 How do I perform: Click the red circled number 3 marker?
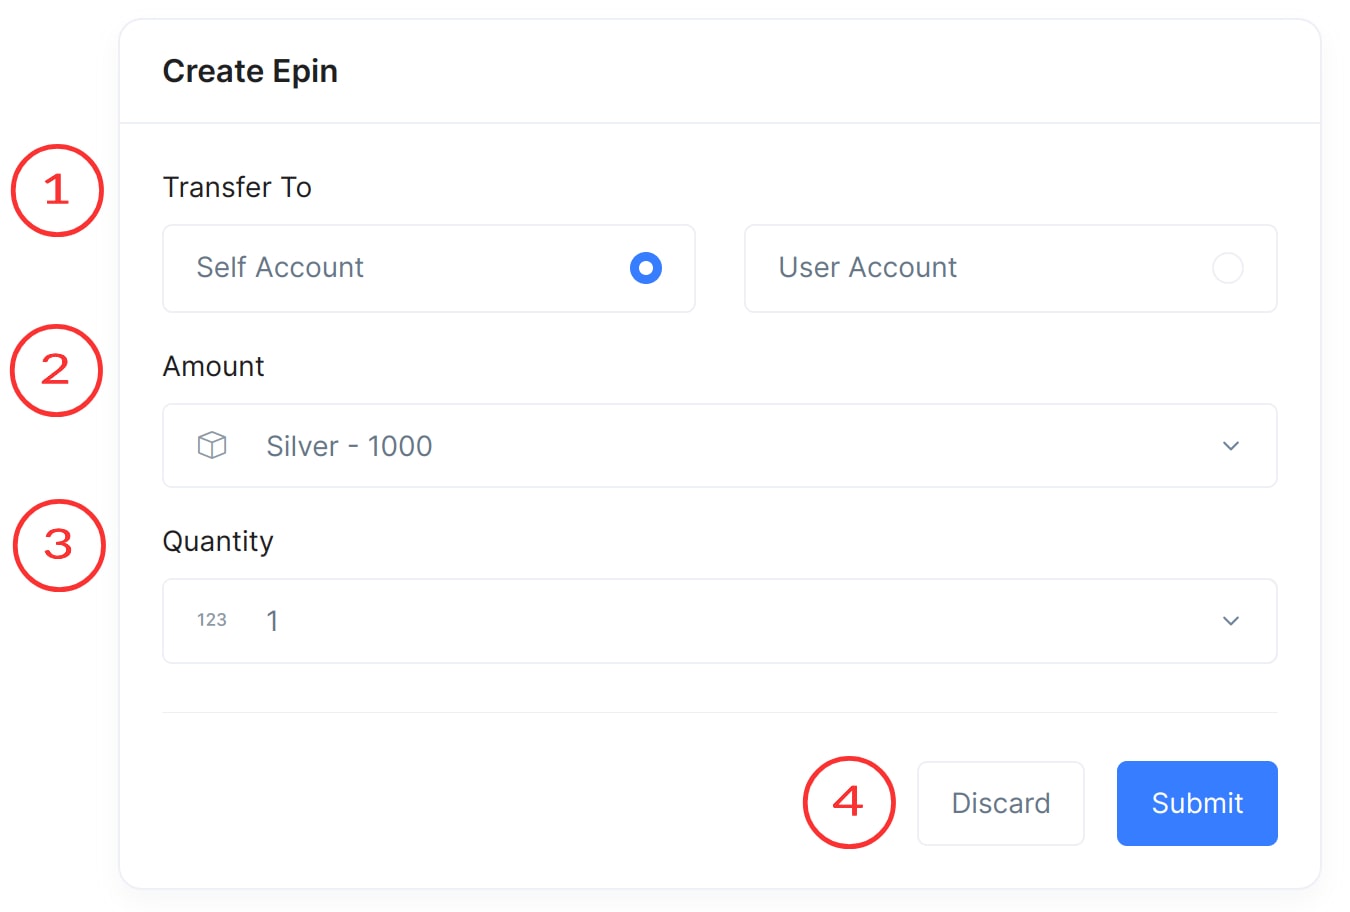pos(58,545)
